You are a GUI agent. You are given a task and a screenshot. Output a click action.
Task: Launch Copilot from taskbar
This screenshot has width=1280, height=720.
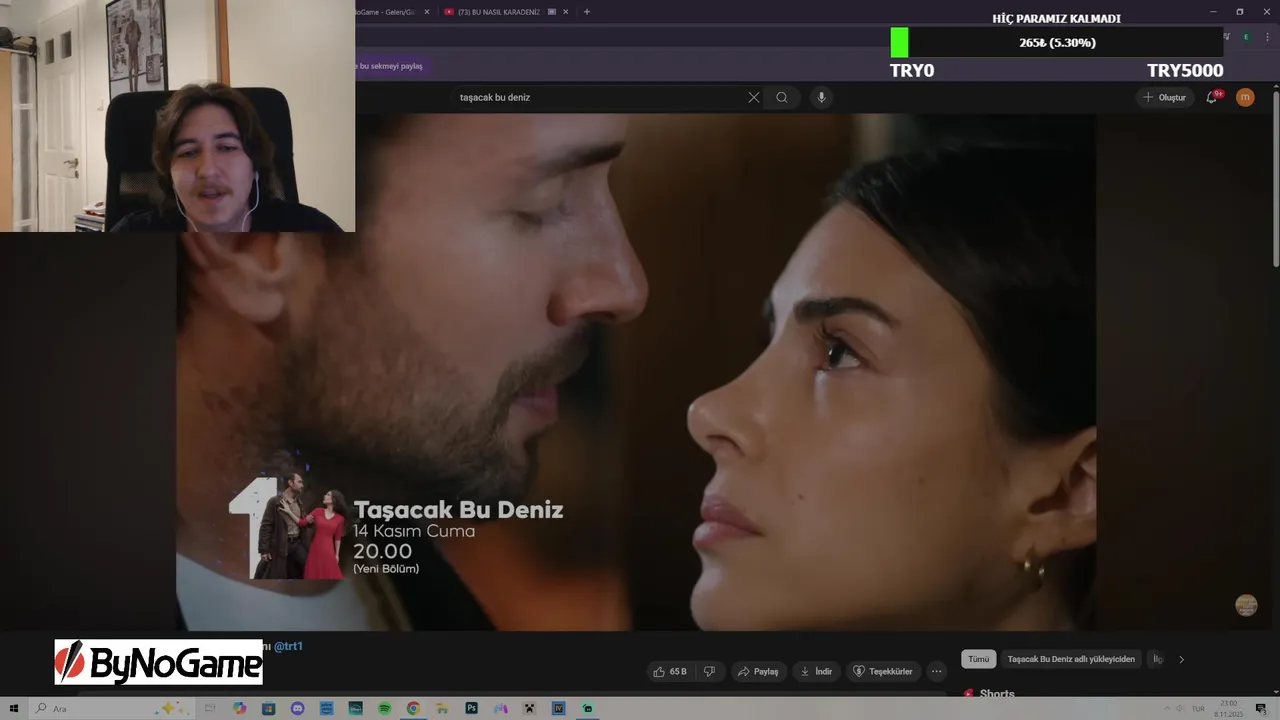(239, 708)
